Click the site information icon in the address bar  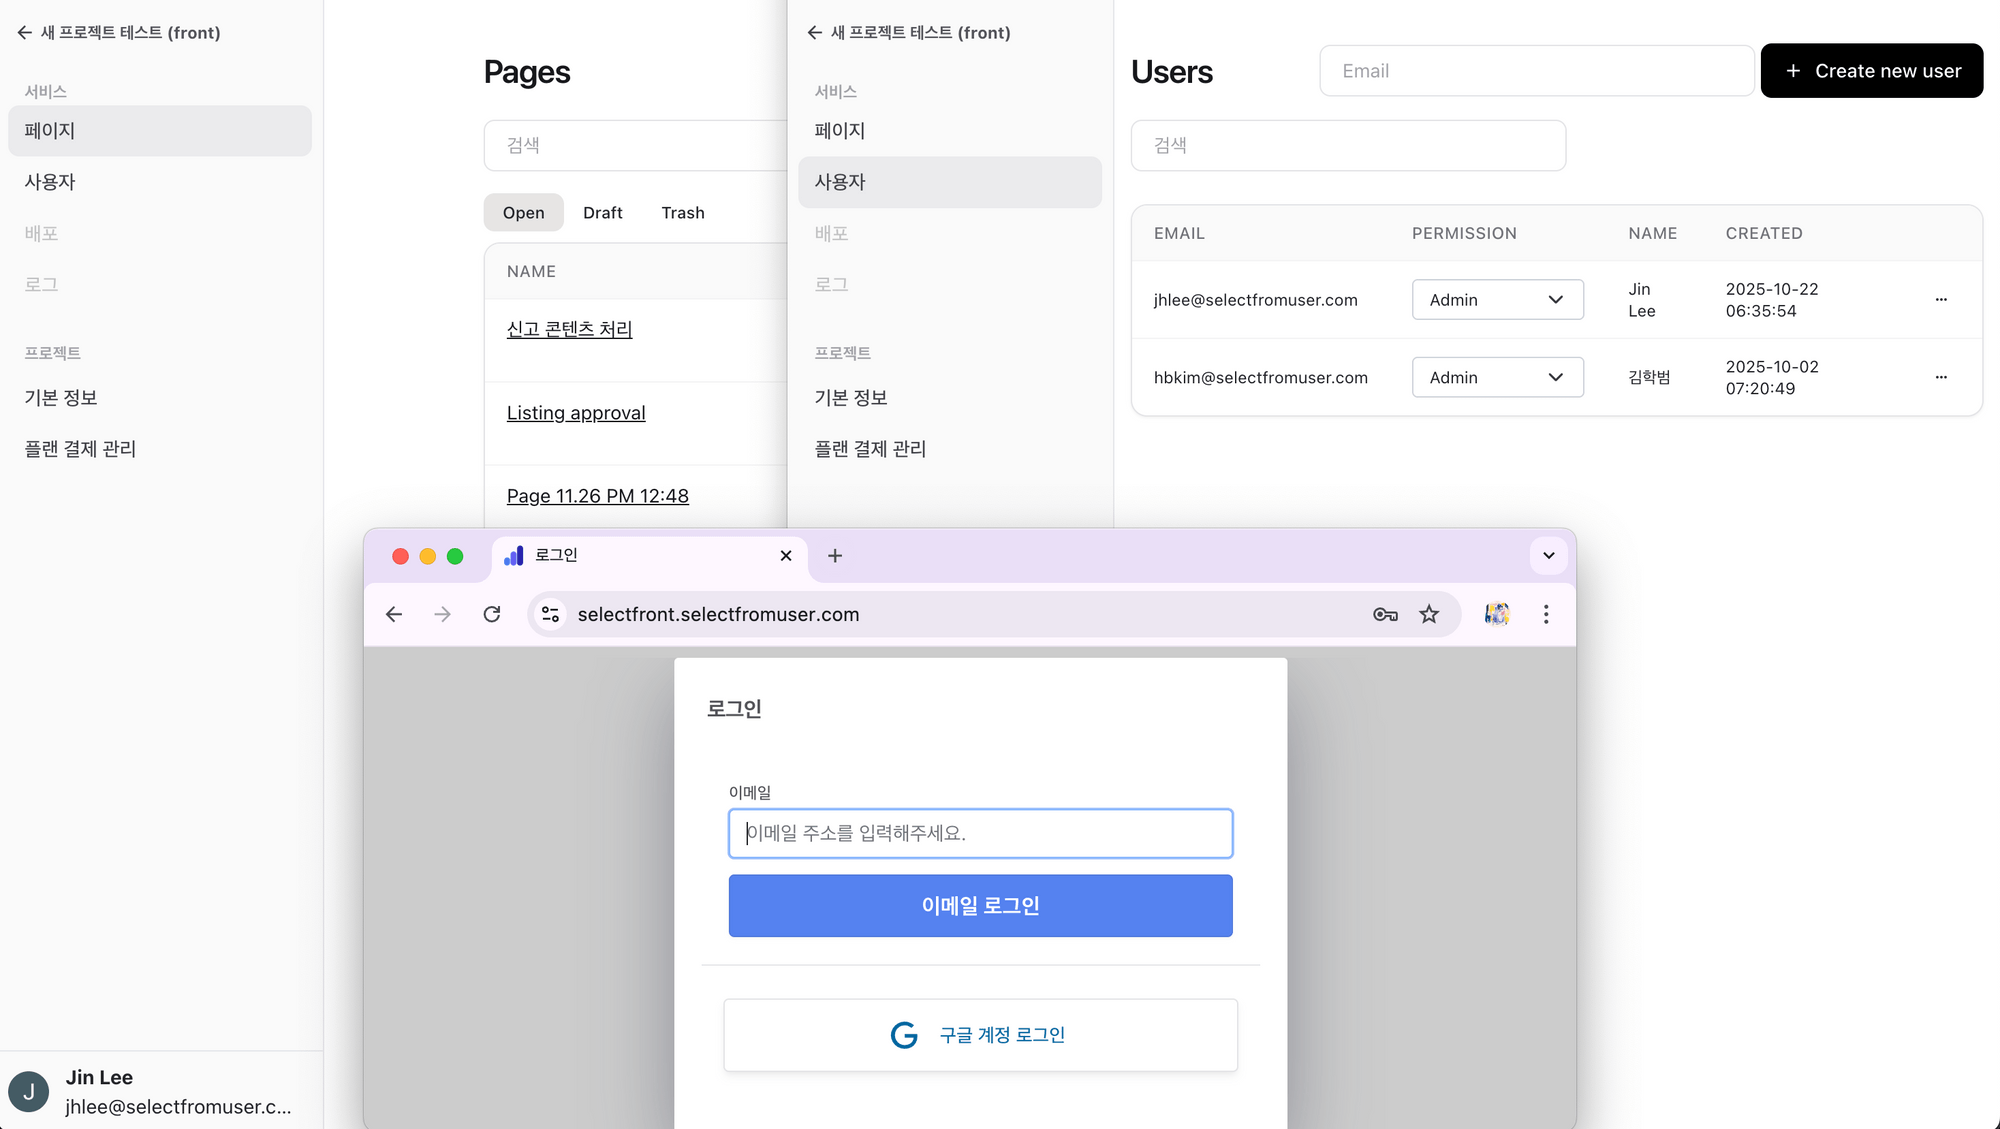click(550, 614)
